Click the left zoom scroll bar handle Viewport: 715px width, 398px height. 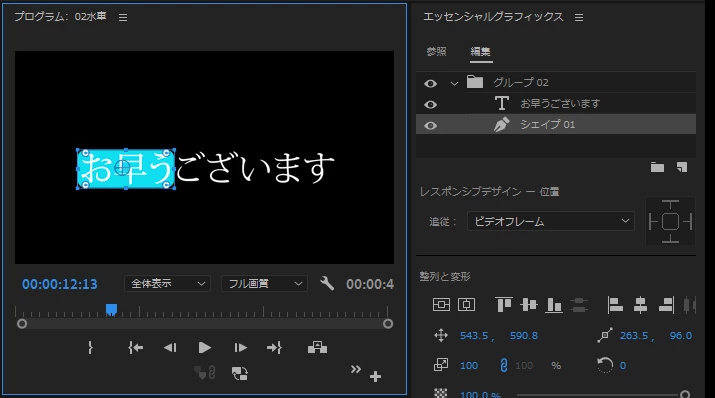point(21,324)
